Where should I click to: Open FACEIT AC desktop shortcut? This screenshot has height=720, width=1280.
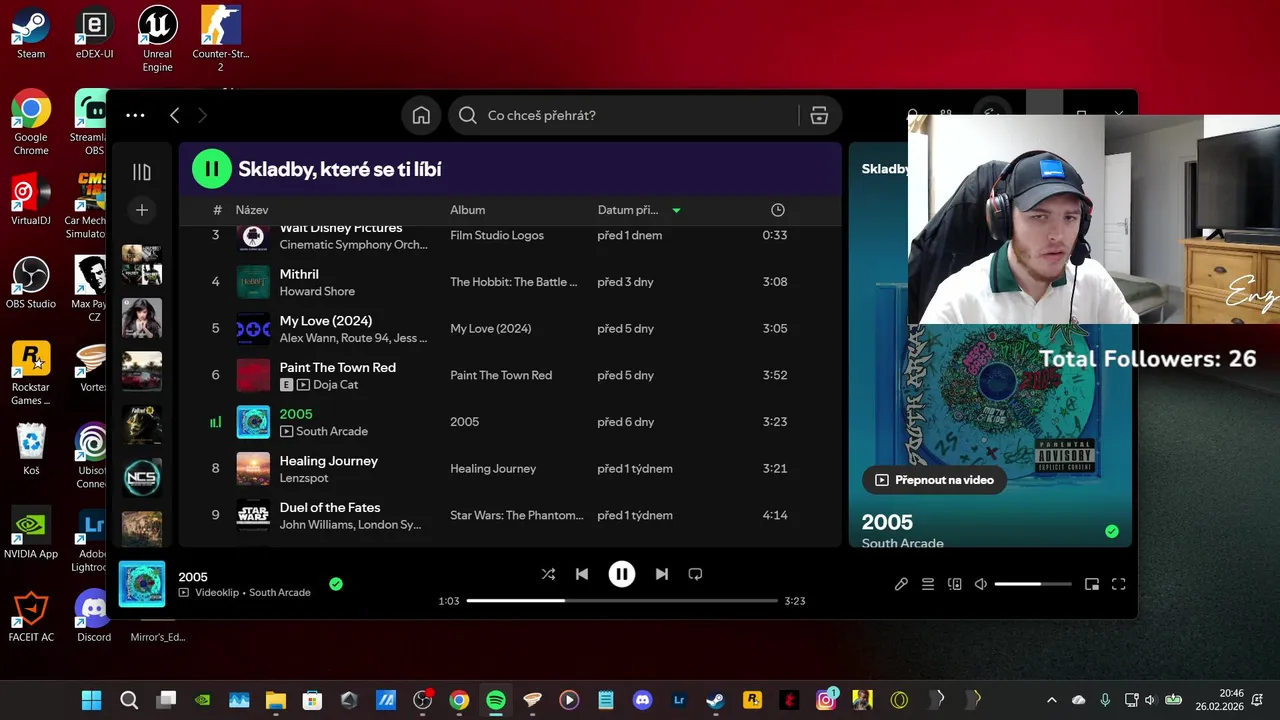pyautogui.click(x=31, y=616)
